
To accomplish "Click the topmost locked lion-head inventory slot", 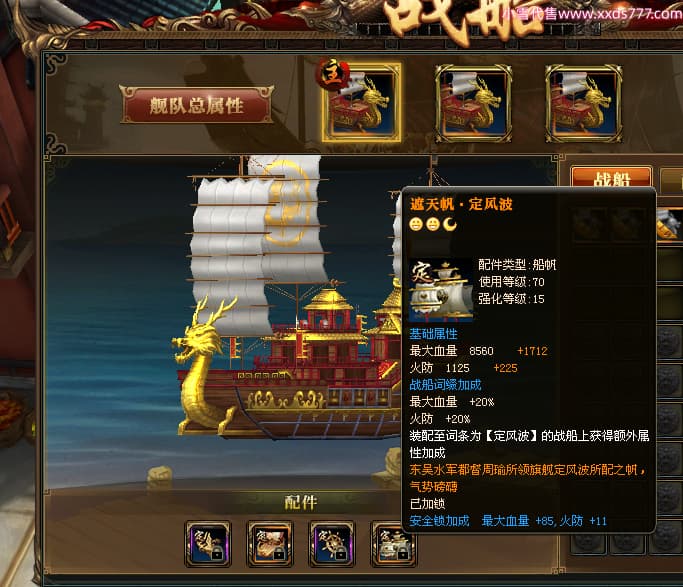I will tap(670, 341).
